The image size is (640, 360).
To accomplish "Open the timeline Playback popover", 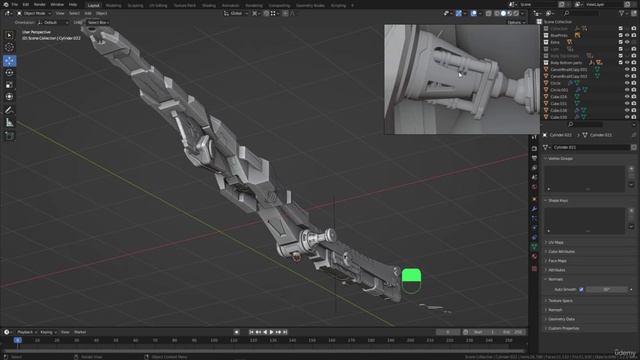I will pyautogui.click(x=27, y=332).
